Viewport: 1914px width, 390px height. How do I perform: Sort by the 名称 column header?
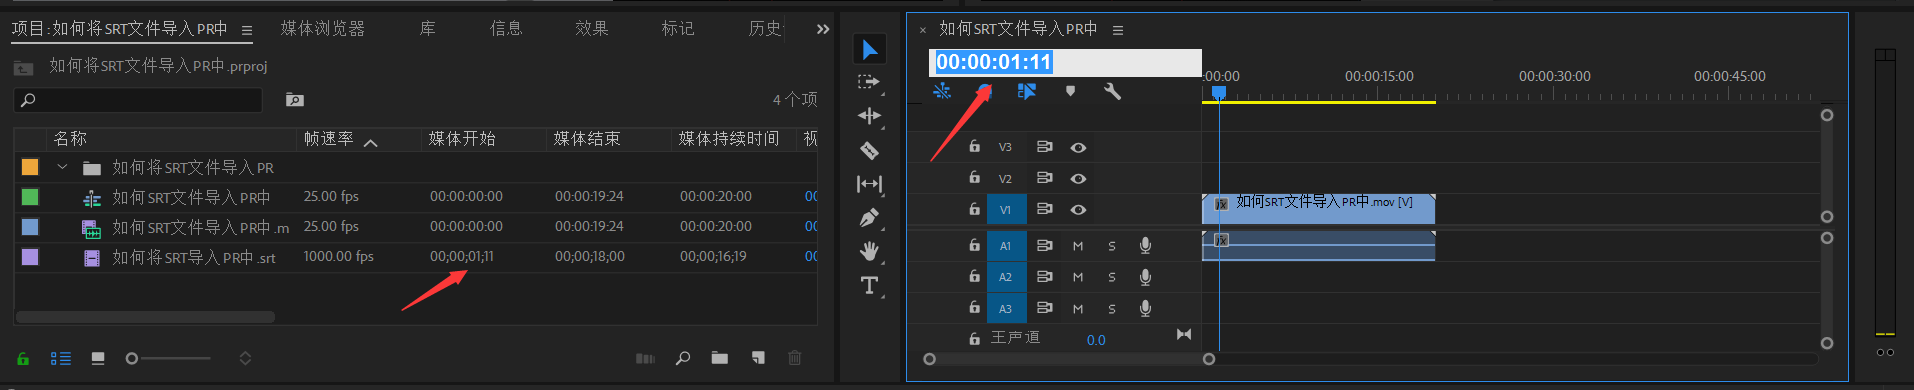71,139
